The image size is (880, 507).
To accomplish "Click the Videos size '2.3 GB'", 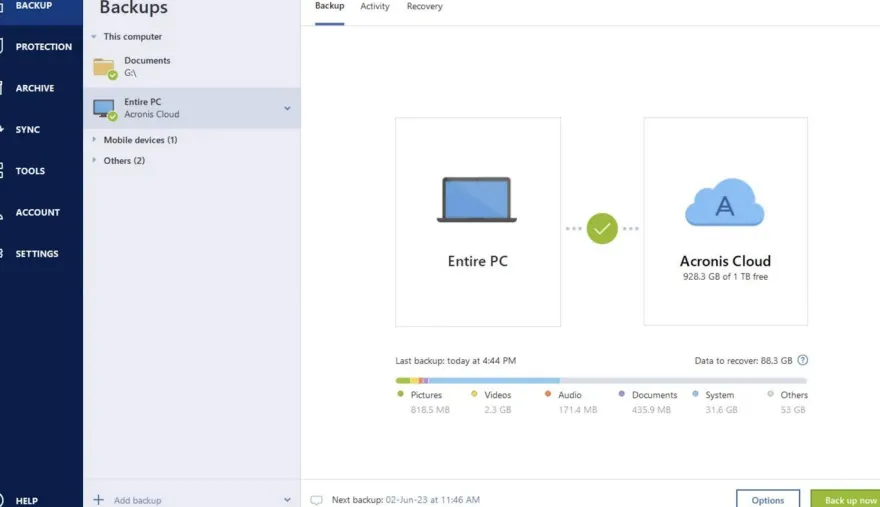I will tap(498, 410).
